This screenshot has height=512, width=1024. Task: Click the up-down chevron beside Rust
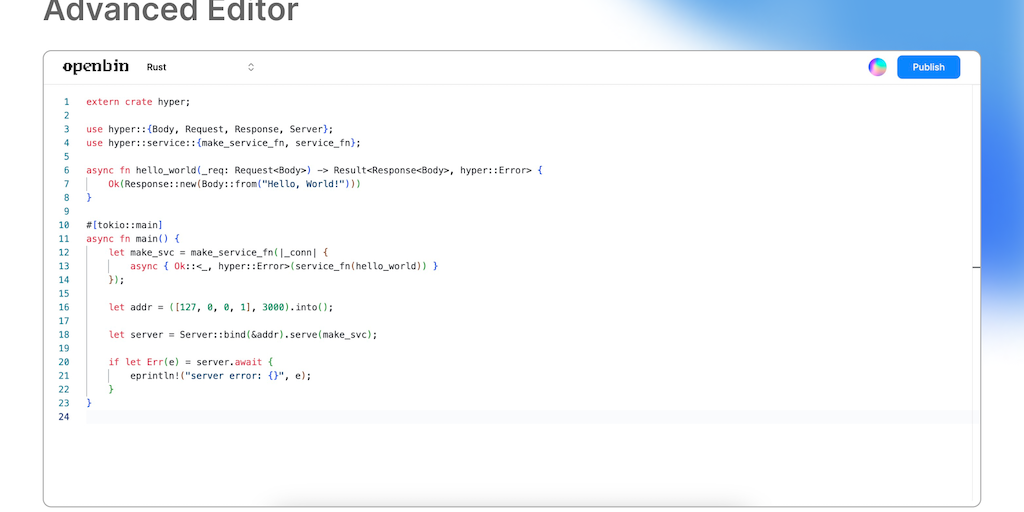[251, 67]
